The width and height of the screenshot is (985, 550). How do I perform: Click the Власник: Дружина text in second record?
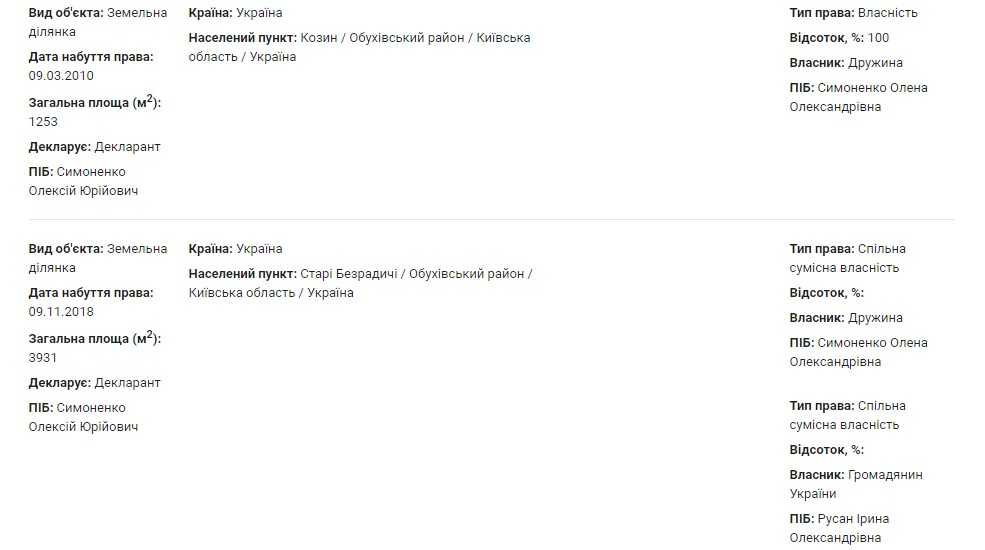(x=846, y=318)
